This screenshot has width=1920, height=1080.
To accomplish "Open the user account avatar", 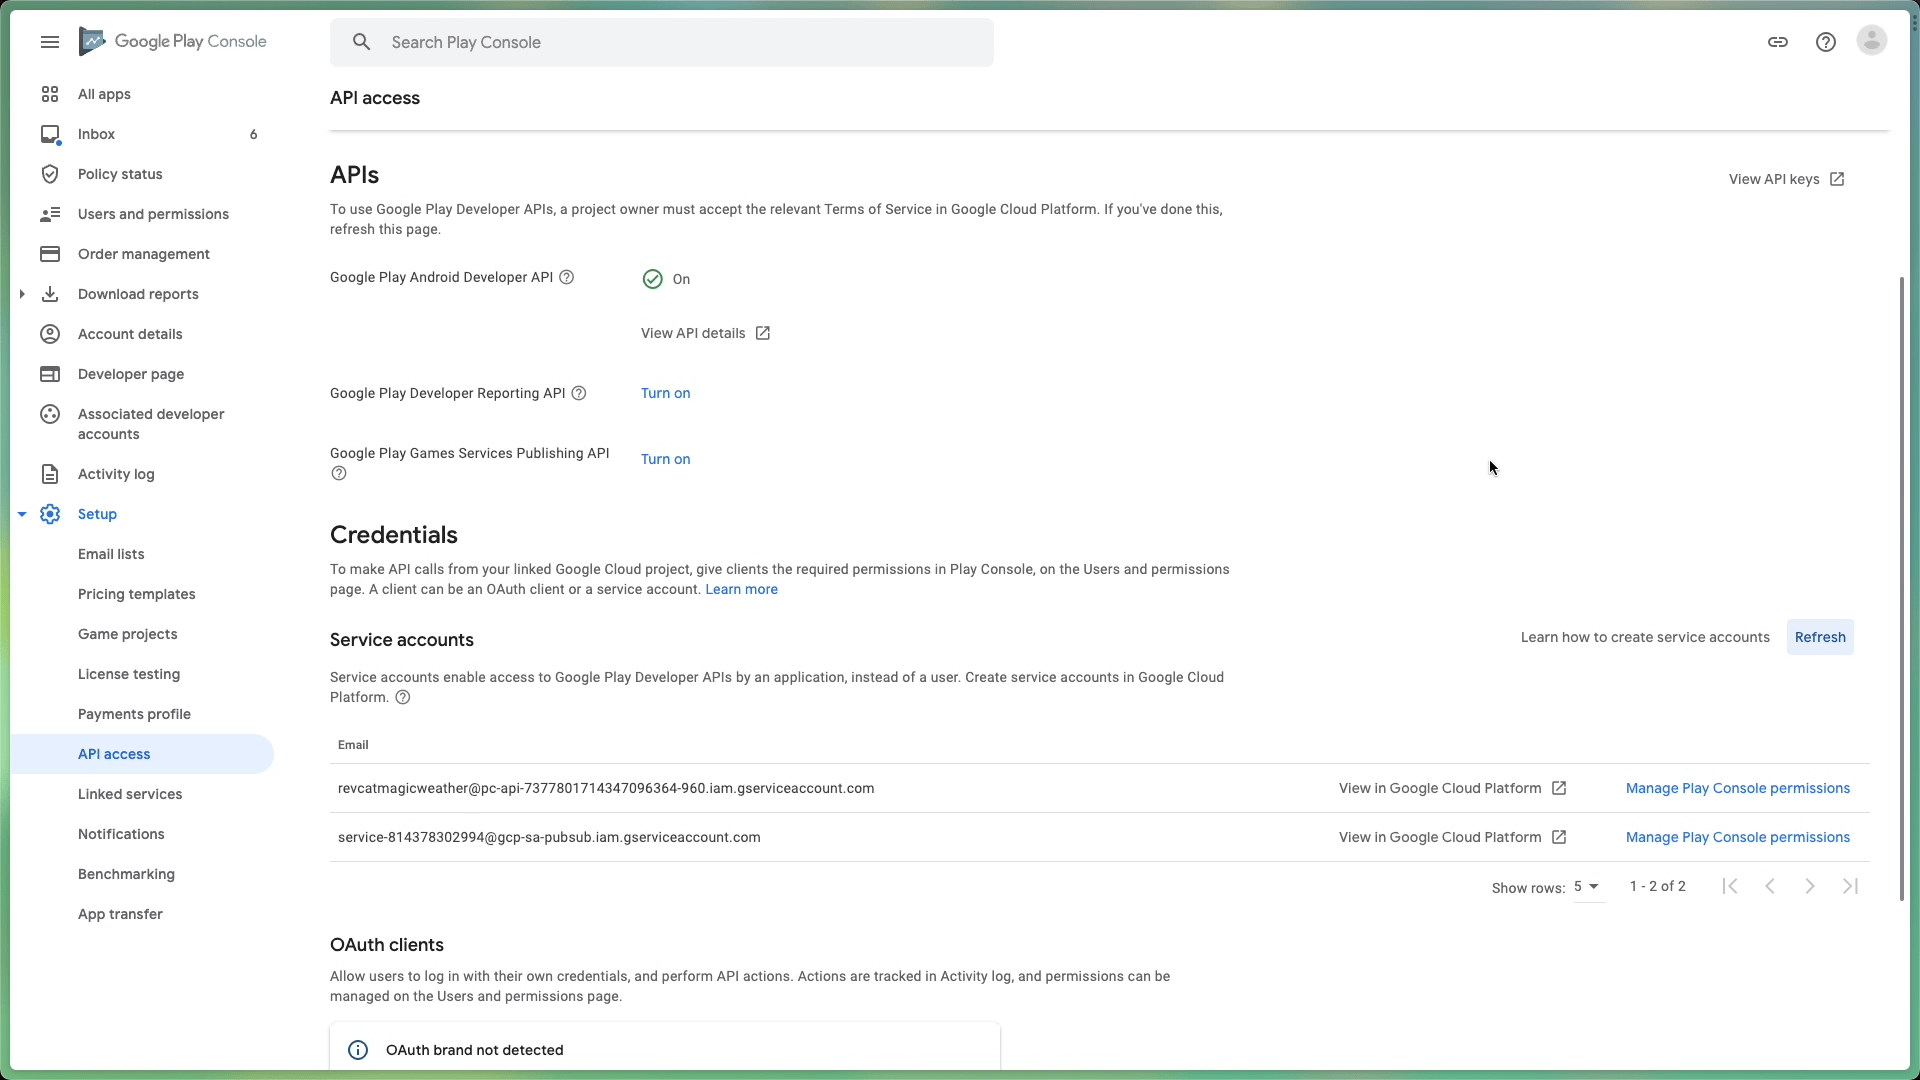I will pyautogui.click(x=1871, y=41).
